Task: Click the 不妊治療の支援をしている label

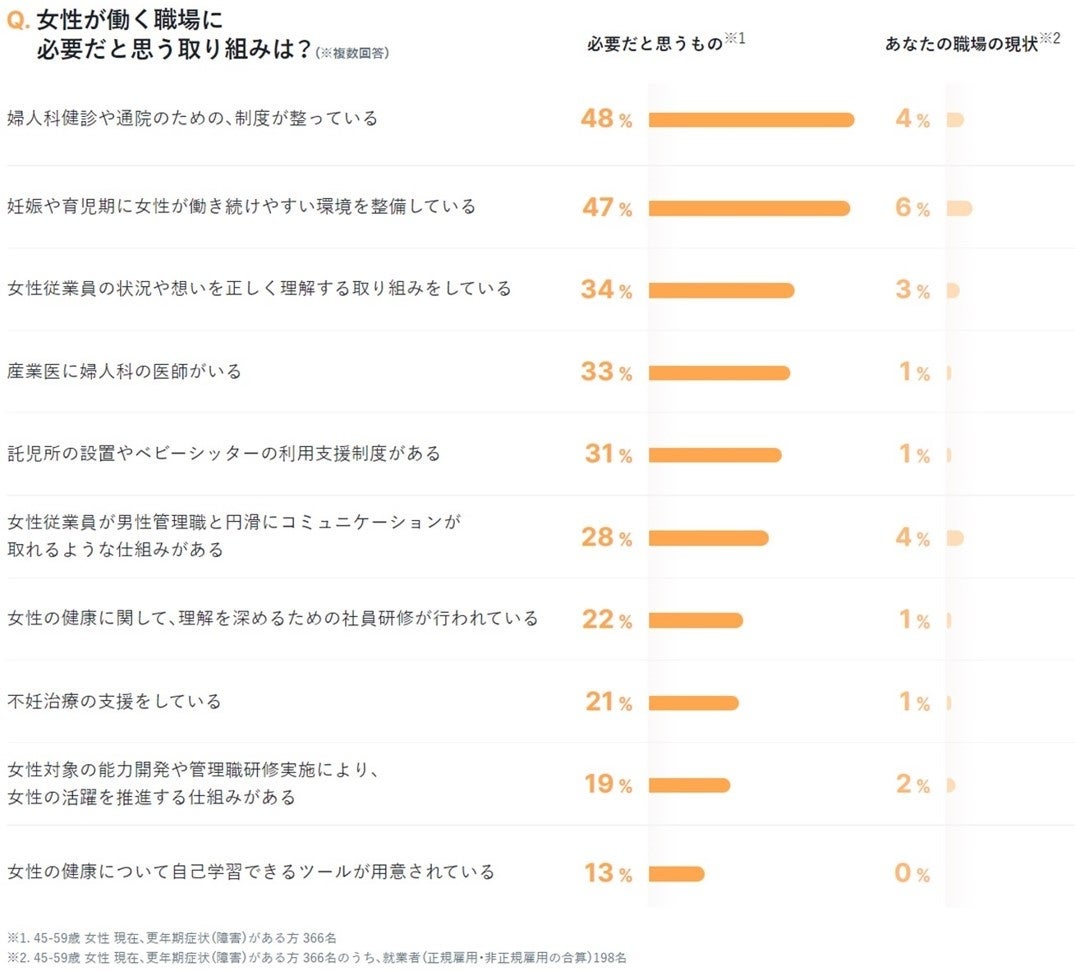Action: pyautogui.click(x=114, y=702)
